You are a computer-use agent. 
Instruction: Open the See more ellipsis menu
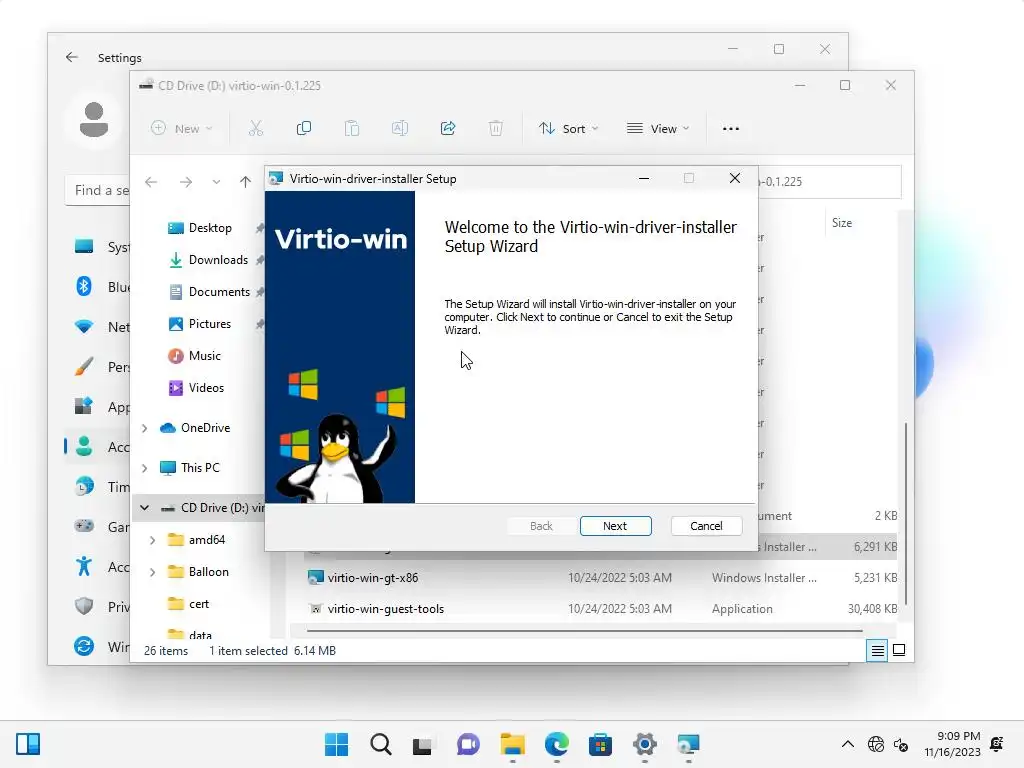point(731,129)
